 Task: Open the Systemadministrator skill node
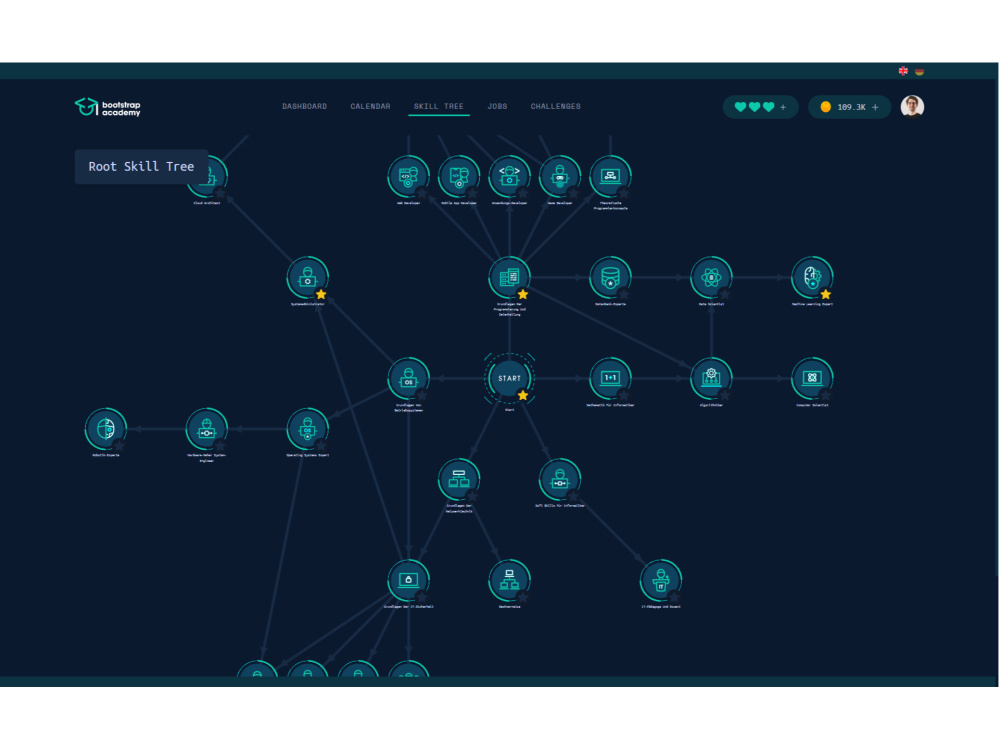click(x=307, y=277)
